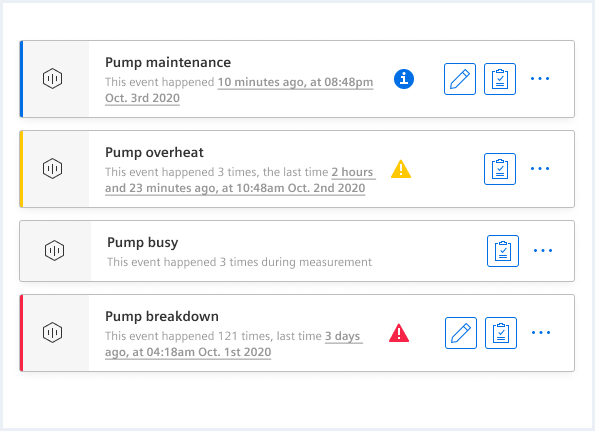Click the yellow warning triangle on Pump overheat
The image size is (595, 431).
coord(401,169)
